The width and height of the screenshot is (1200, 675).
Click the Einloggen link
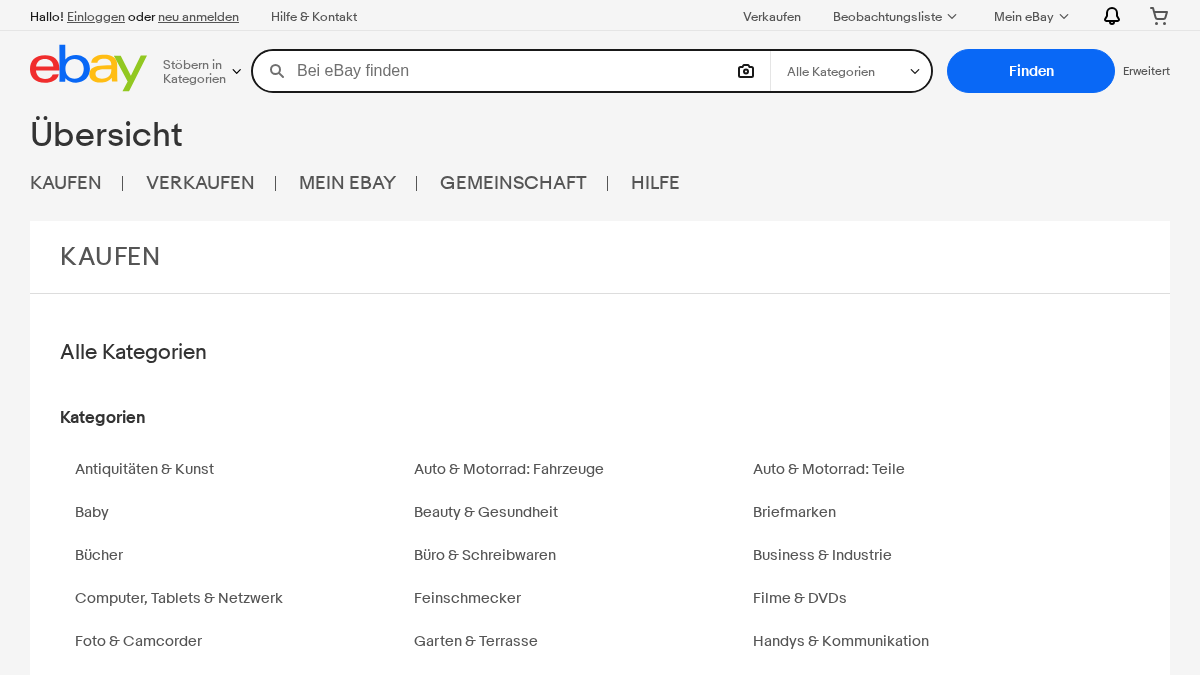[96, 16]
